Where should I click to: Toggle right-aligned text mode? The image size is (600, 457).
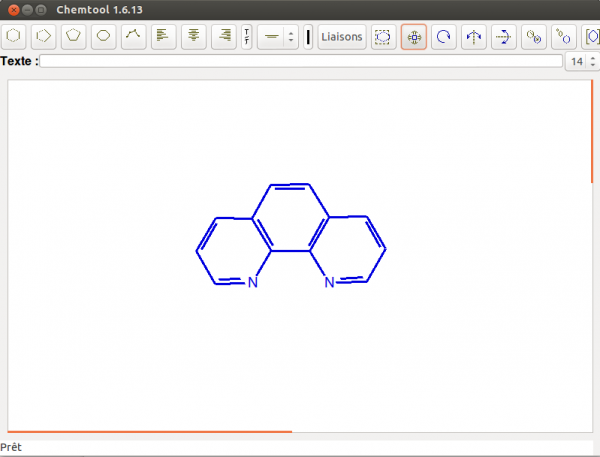point(224,37)
